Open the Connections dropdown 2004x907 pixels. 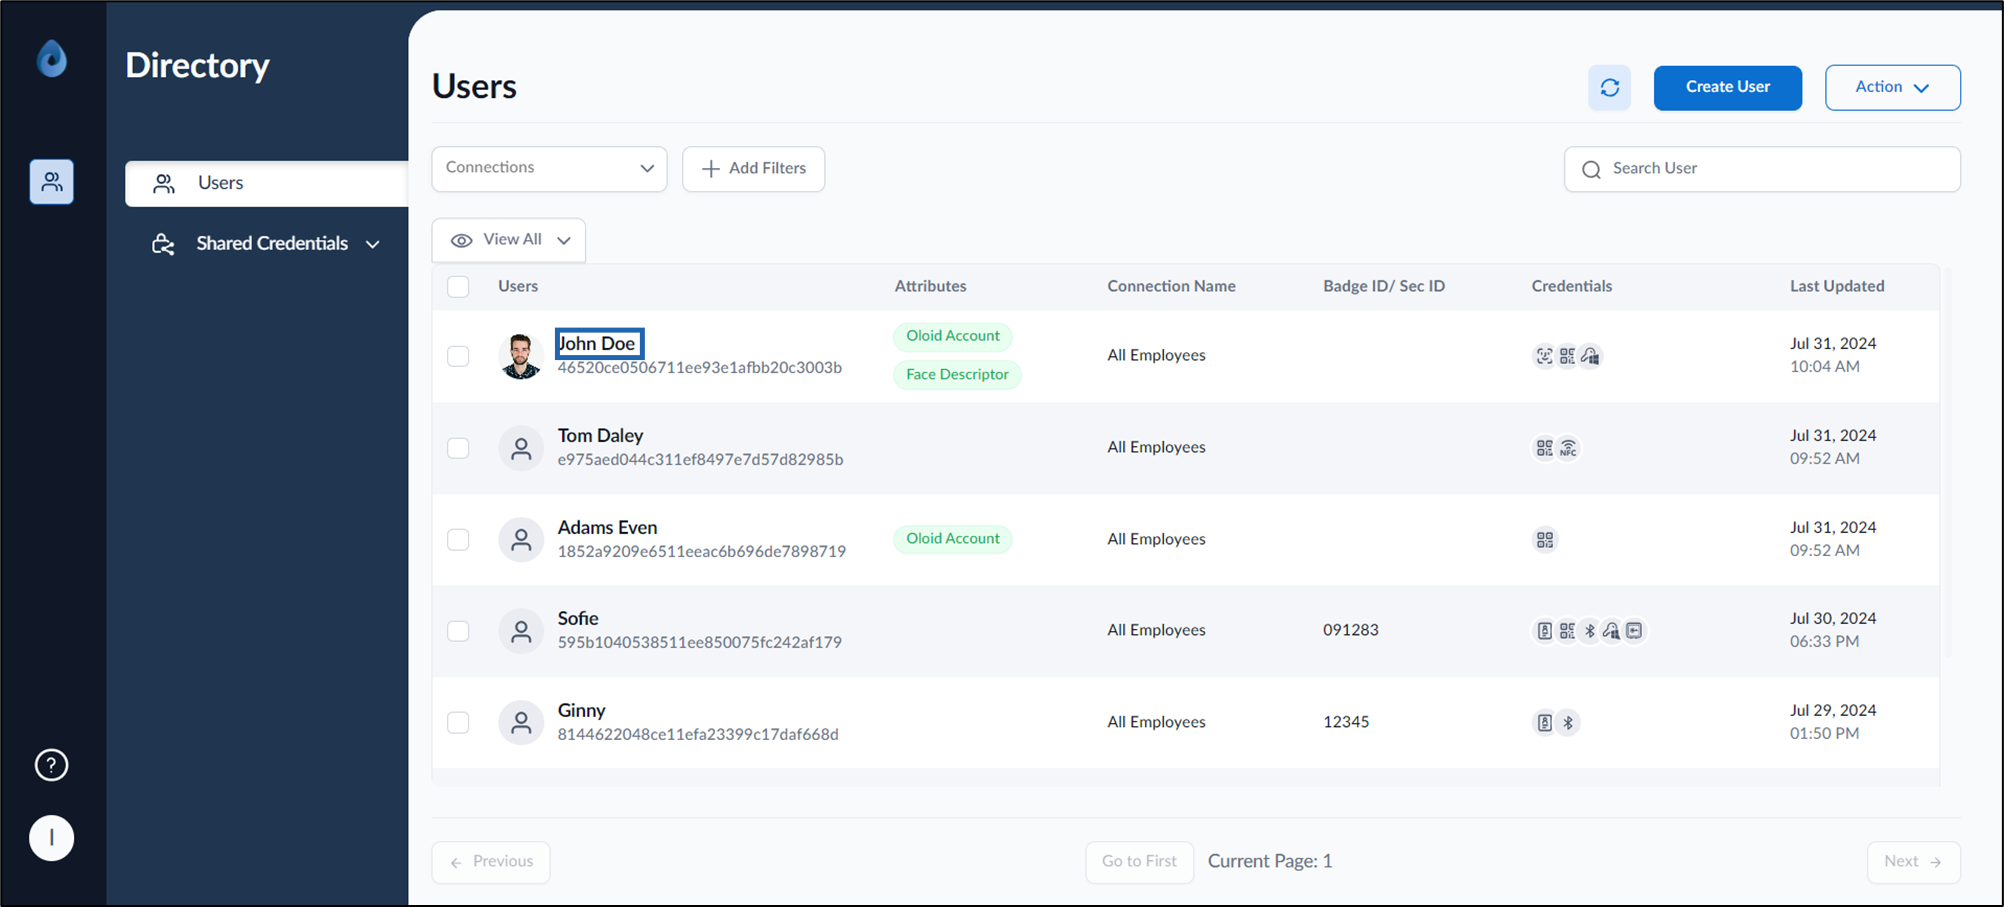549,169
